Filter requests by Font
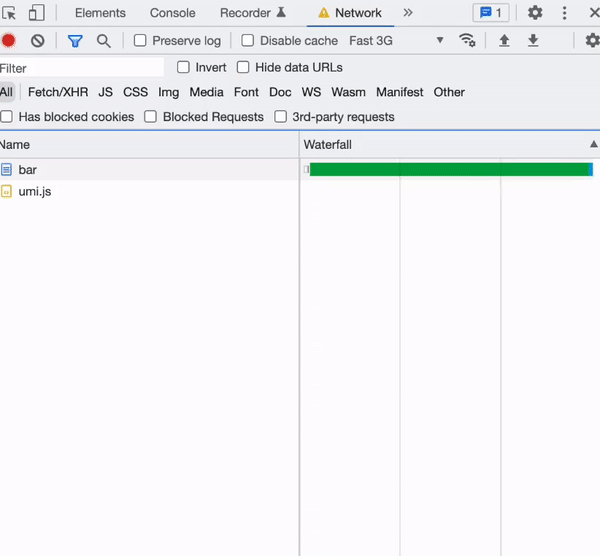This screenshot has height=556, width=600. click(x=246, y=92)
